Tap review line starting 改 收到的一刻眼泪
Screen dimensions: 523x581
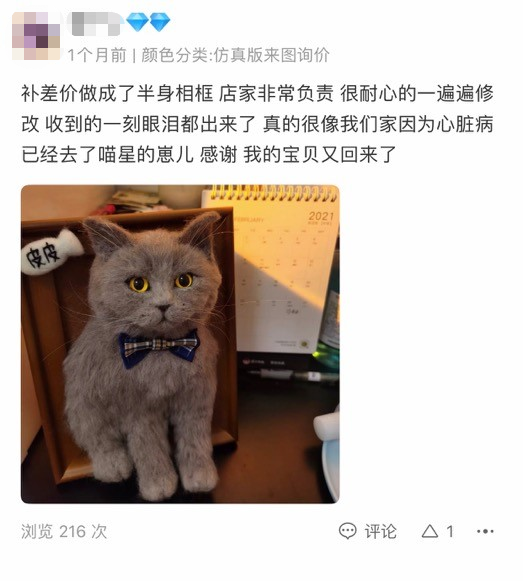coord(257,124)
